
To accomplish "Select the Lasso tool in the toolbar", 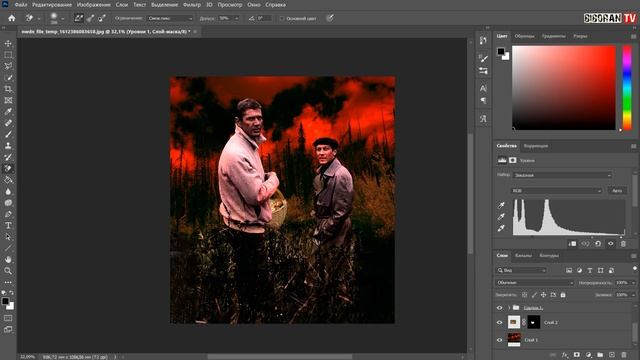I will click(8, 66).
